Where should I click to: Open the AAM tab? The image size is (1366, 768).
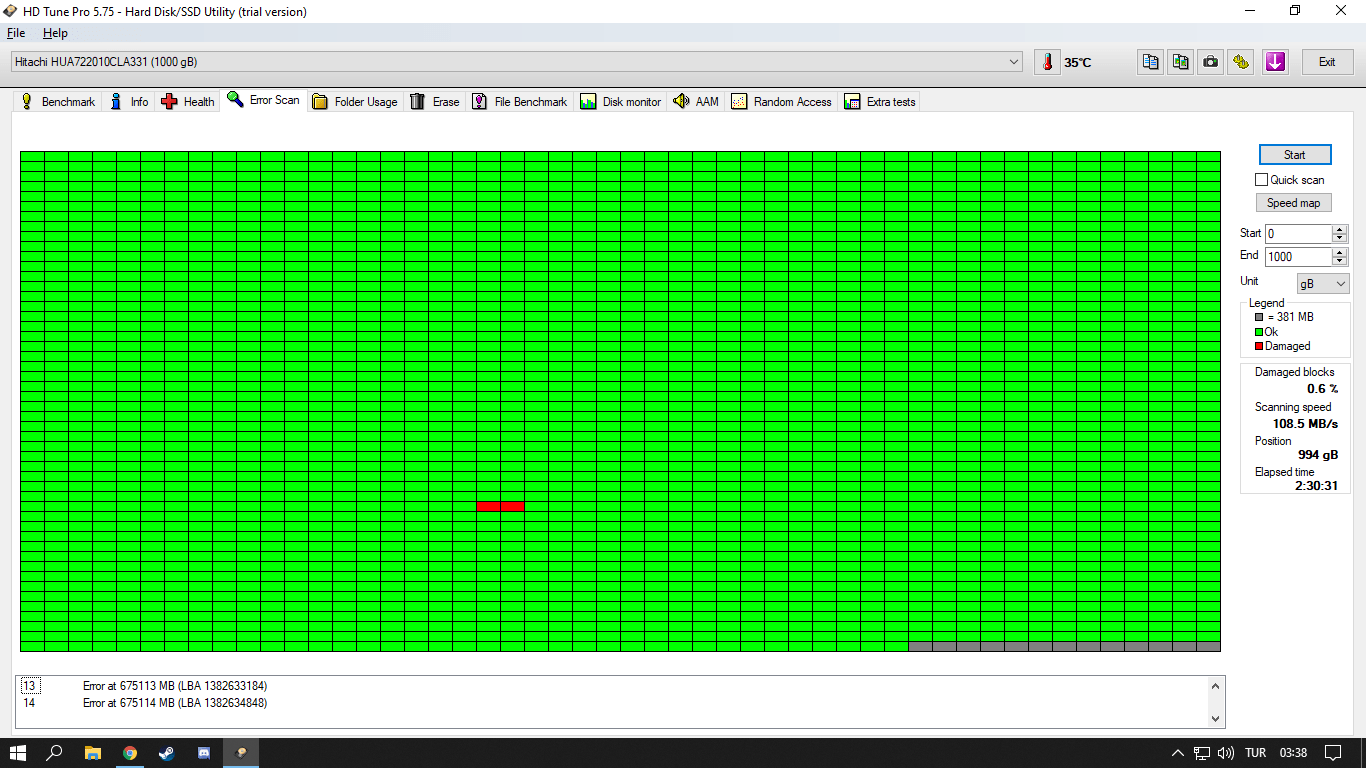(696, 102)
